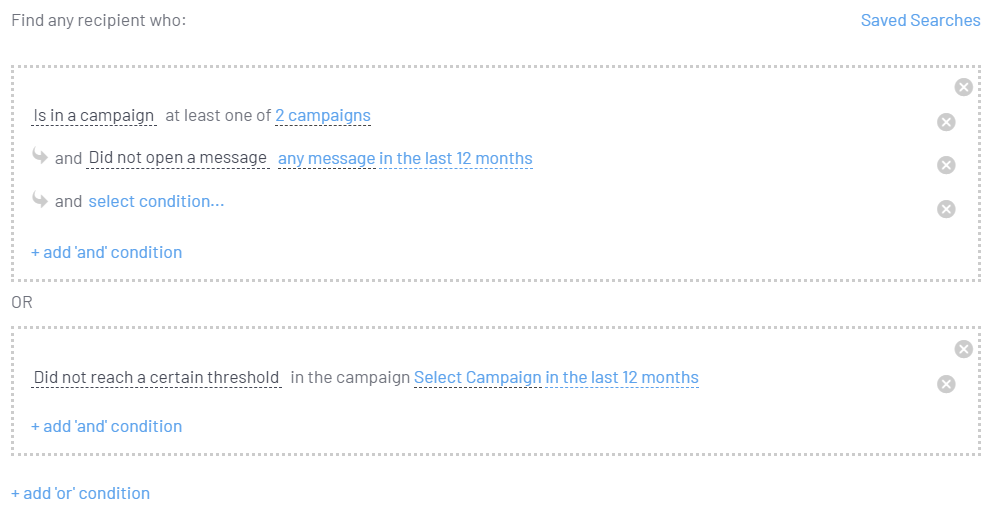Add 'and' condition to first group
This screenshot has height=513, width=997.
pyautogui.click(x=106, y=252)
